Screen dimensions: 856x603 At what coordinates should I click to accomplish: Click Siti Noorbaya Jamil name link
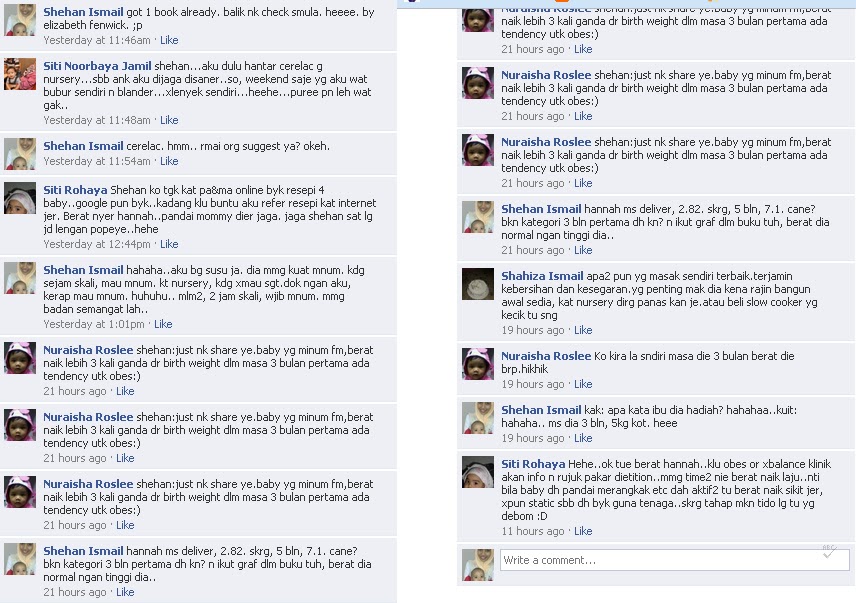[97, 66]
